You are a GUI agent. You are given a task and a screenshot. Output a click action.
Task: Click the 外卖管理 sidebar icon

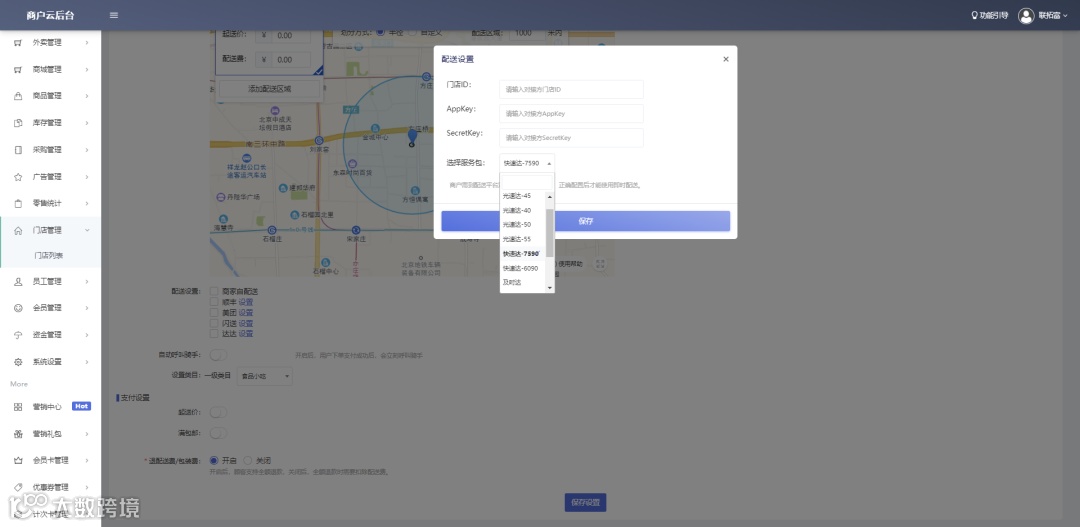tap(18, 43)
